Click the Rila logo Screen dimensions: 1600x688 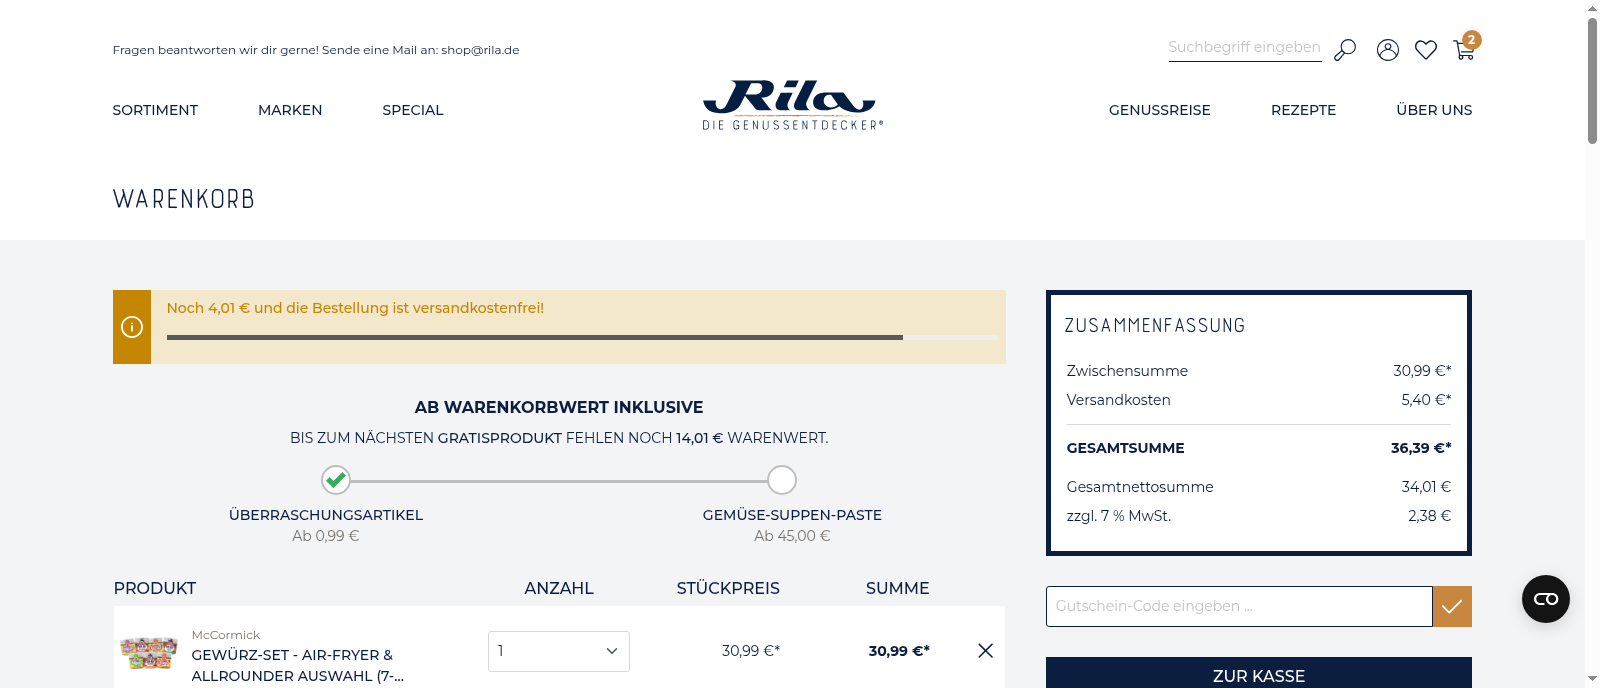[x=792, y=105]
